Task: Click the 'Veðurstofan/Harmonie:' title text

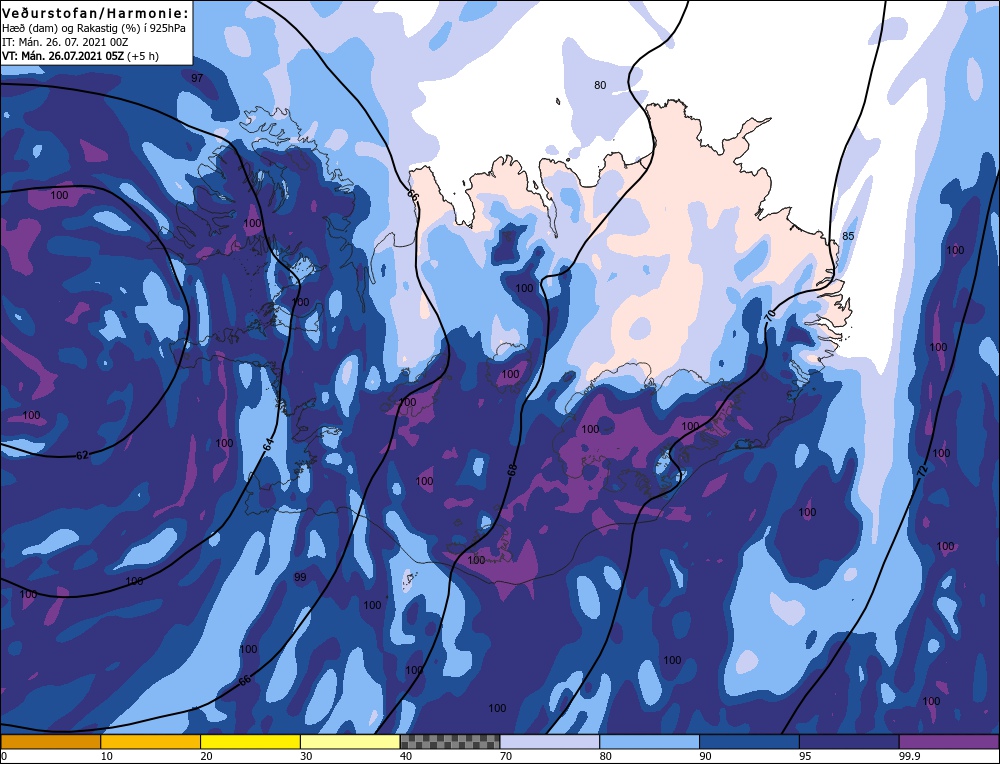Action: pos(96,13)
